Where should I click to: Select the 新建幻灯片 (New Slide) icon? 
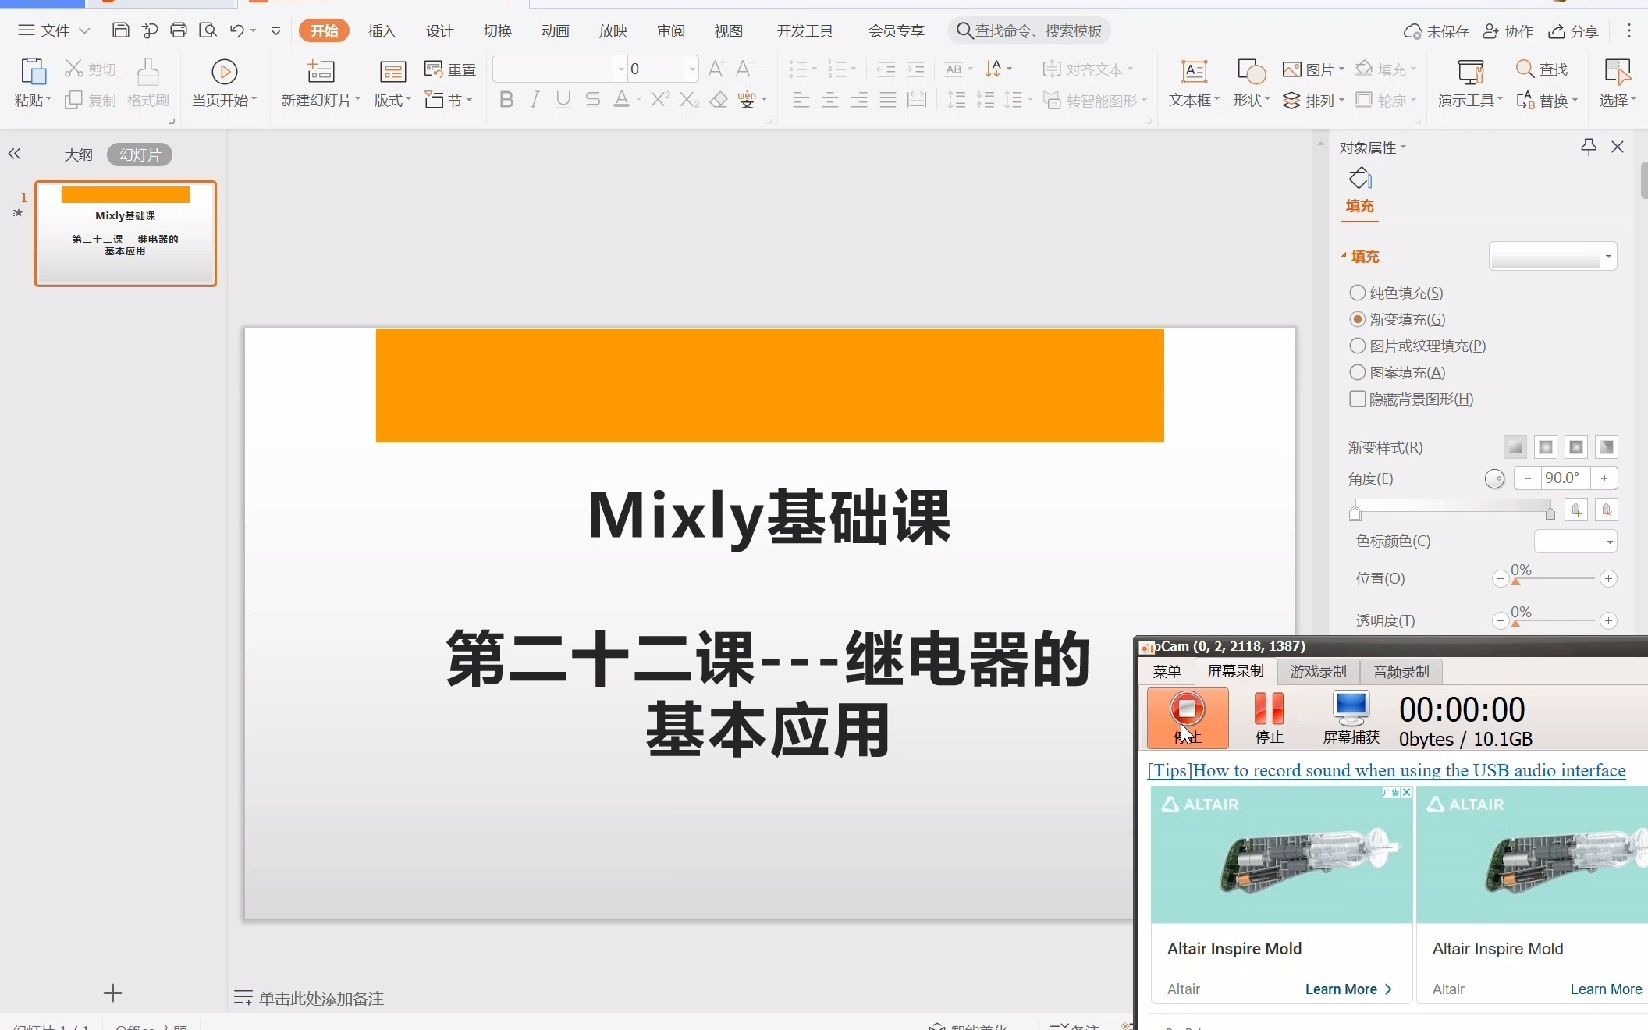click(x=319, y=80)
